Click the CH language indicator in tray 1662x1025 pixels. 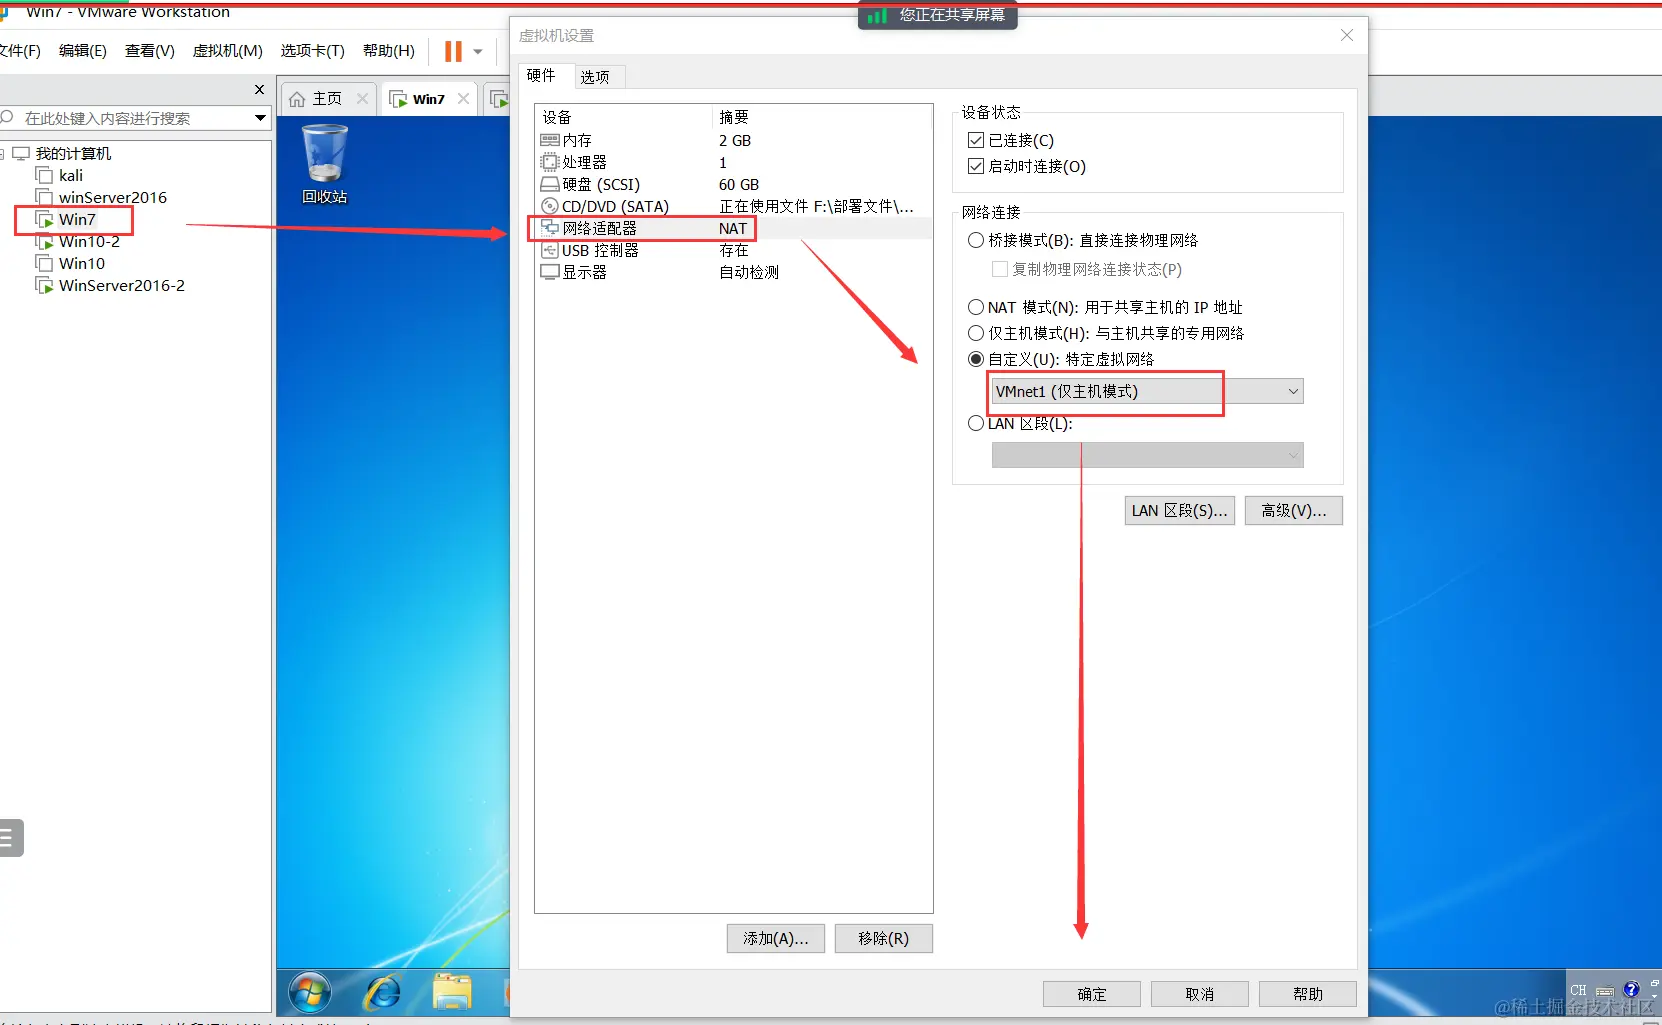[1578, 990]
